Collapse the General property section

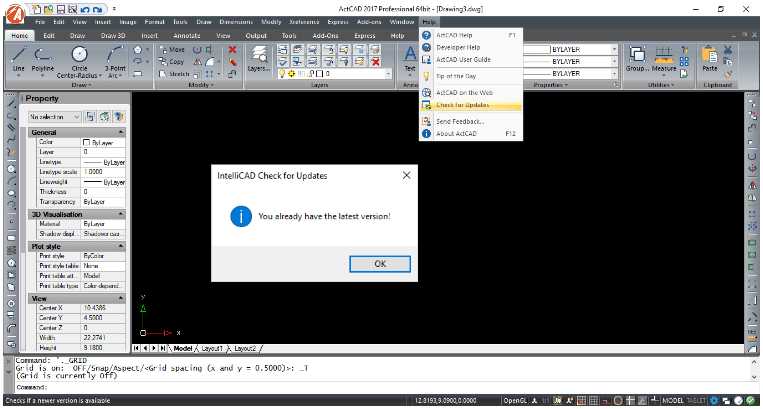[121, 132]
